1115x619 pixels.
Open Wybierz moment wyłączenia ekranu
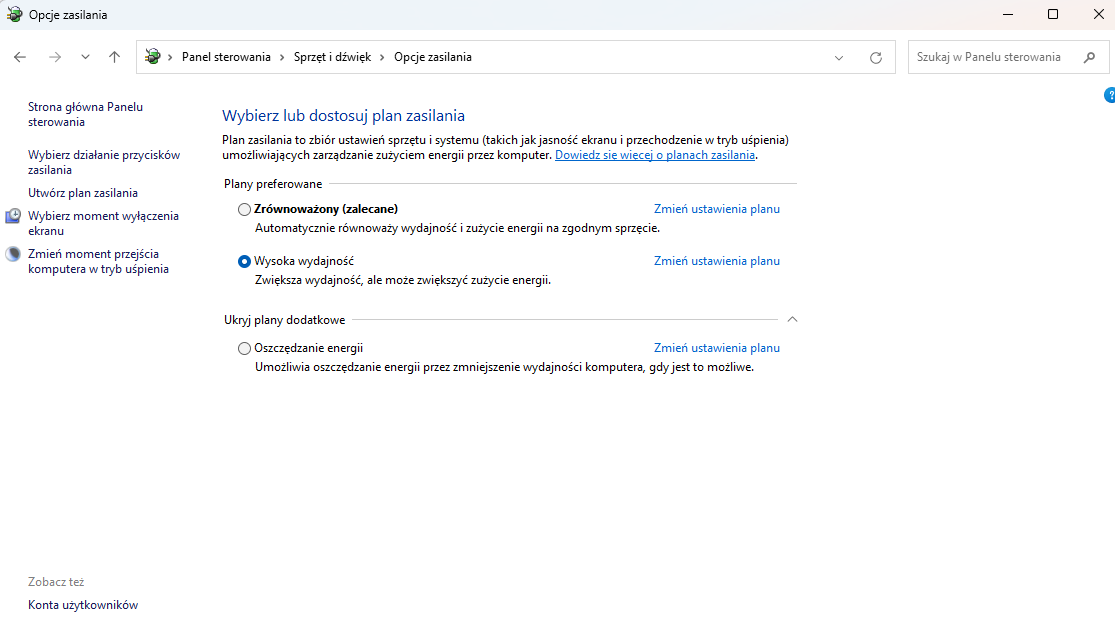click(103, 223)
